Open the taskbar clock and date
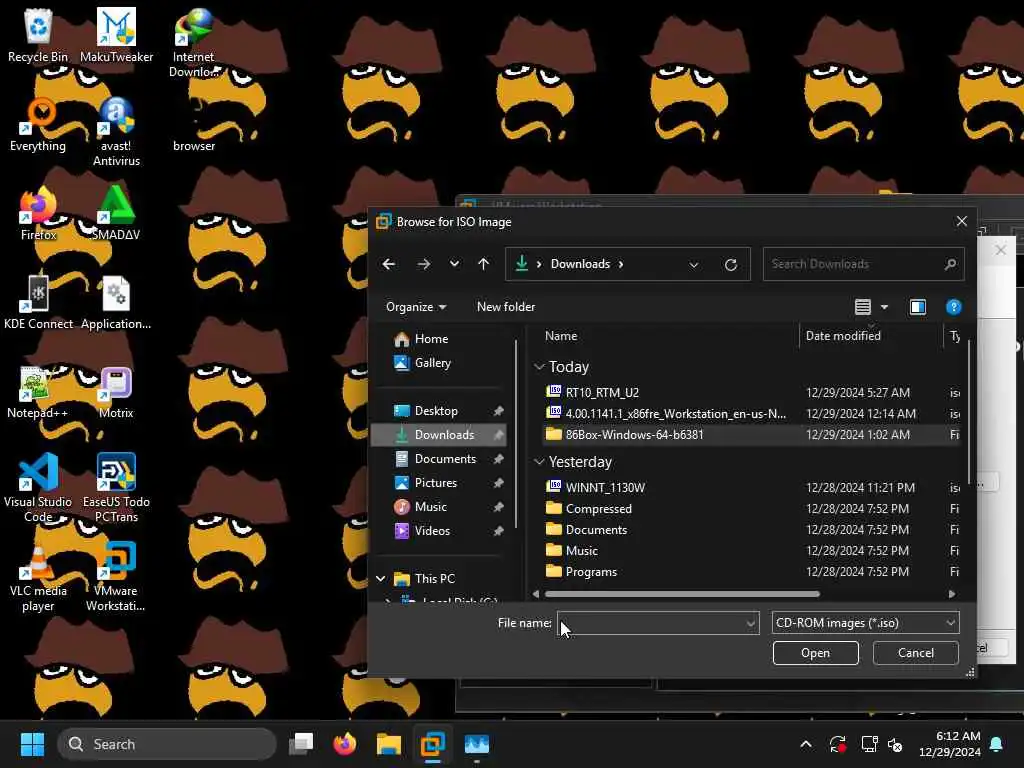This screenshot has width=1024, height=768. (x=950, y=744)
